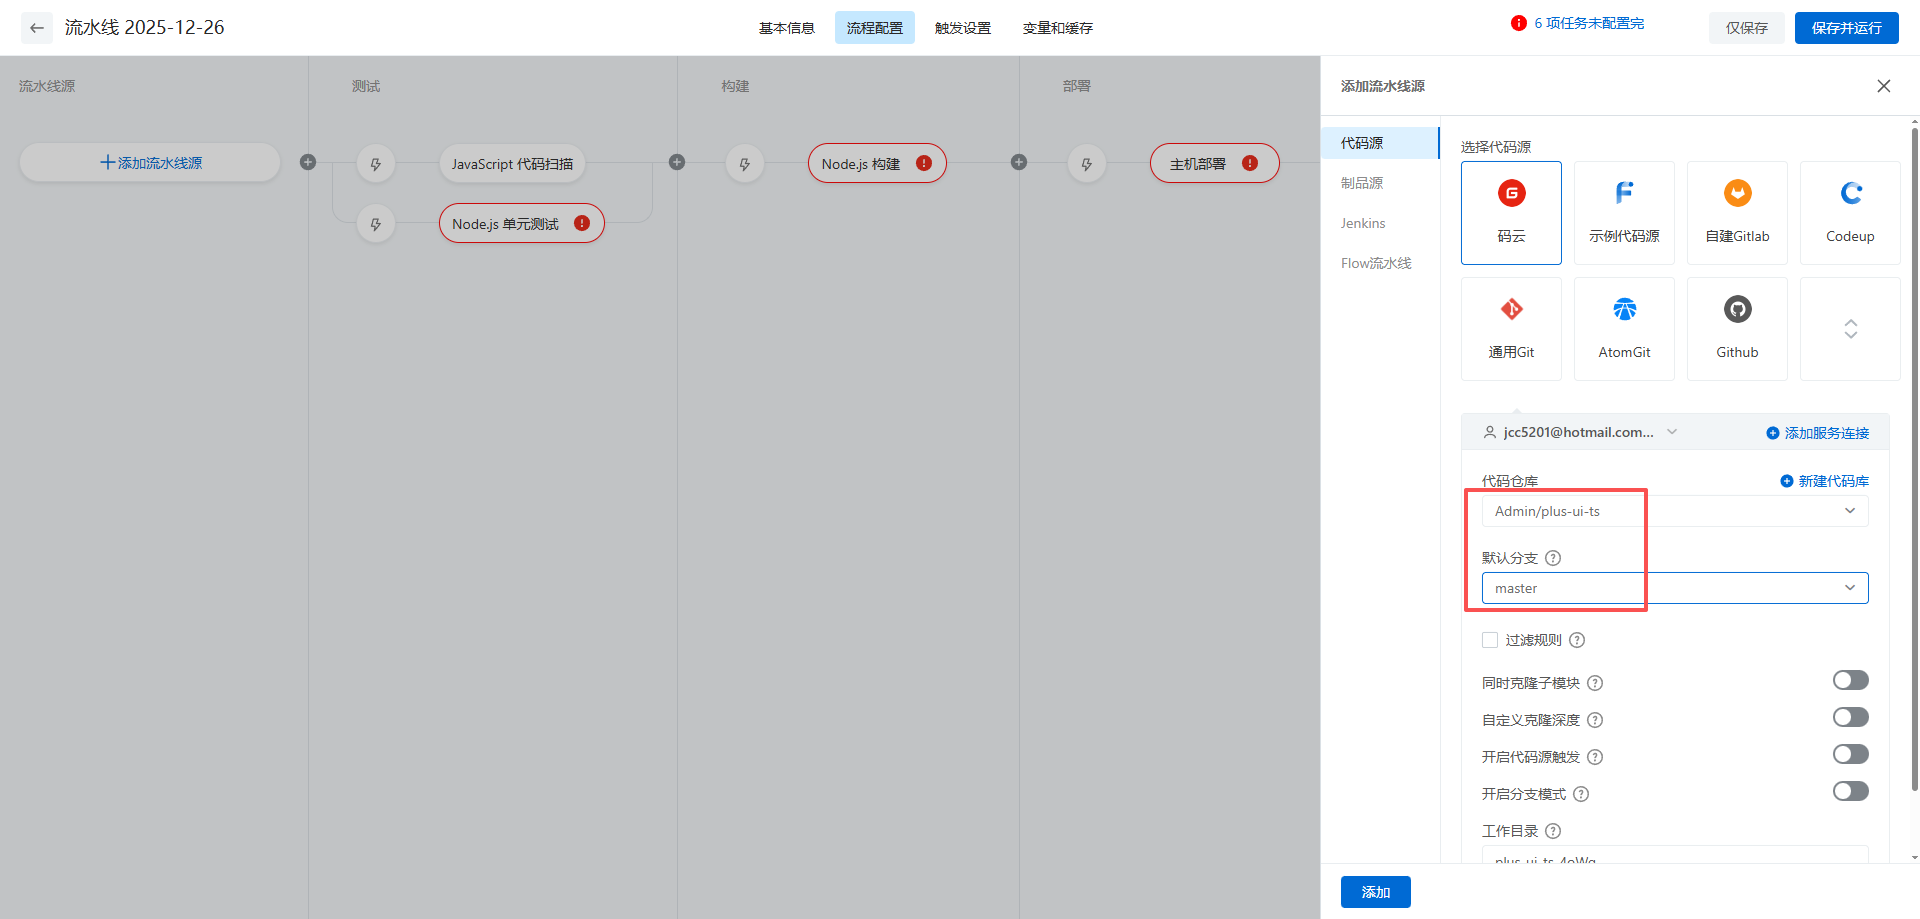Click the blue 添加 button
The height and width of the screenshot is (919, 1920).
1376,892
